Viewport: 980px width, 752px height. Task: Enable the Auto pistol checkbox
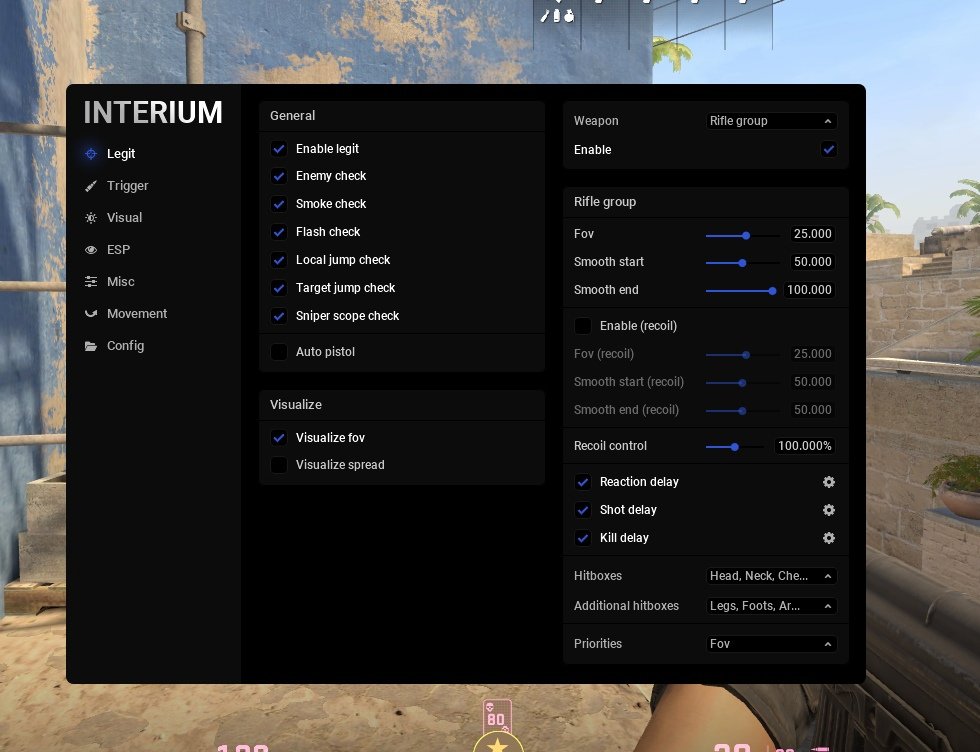click(279, 352)
